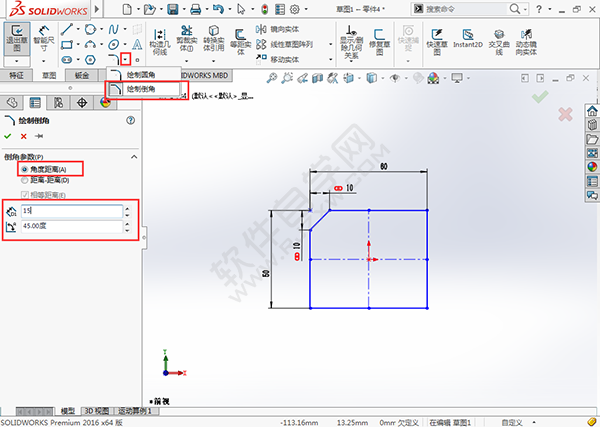Viewport: 600px width, 427px height.
Task: Click the Save icon in title bar
Action: click(173, 9)
